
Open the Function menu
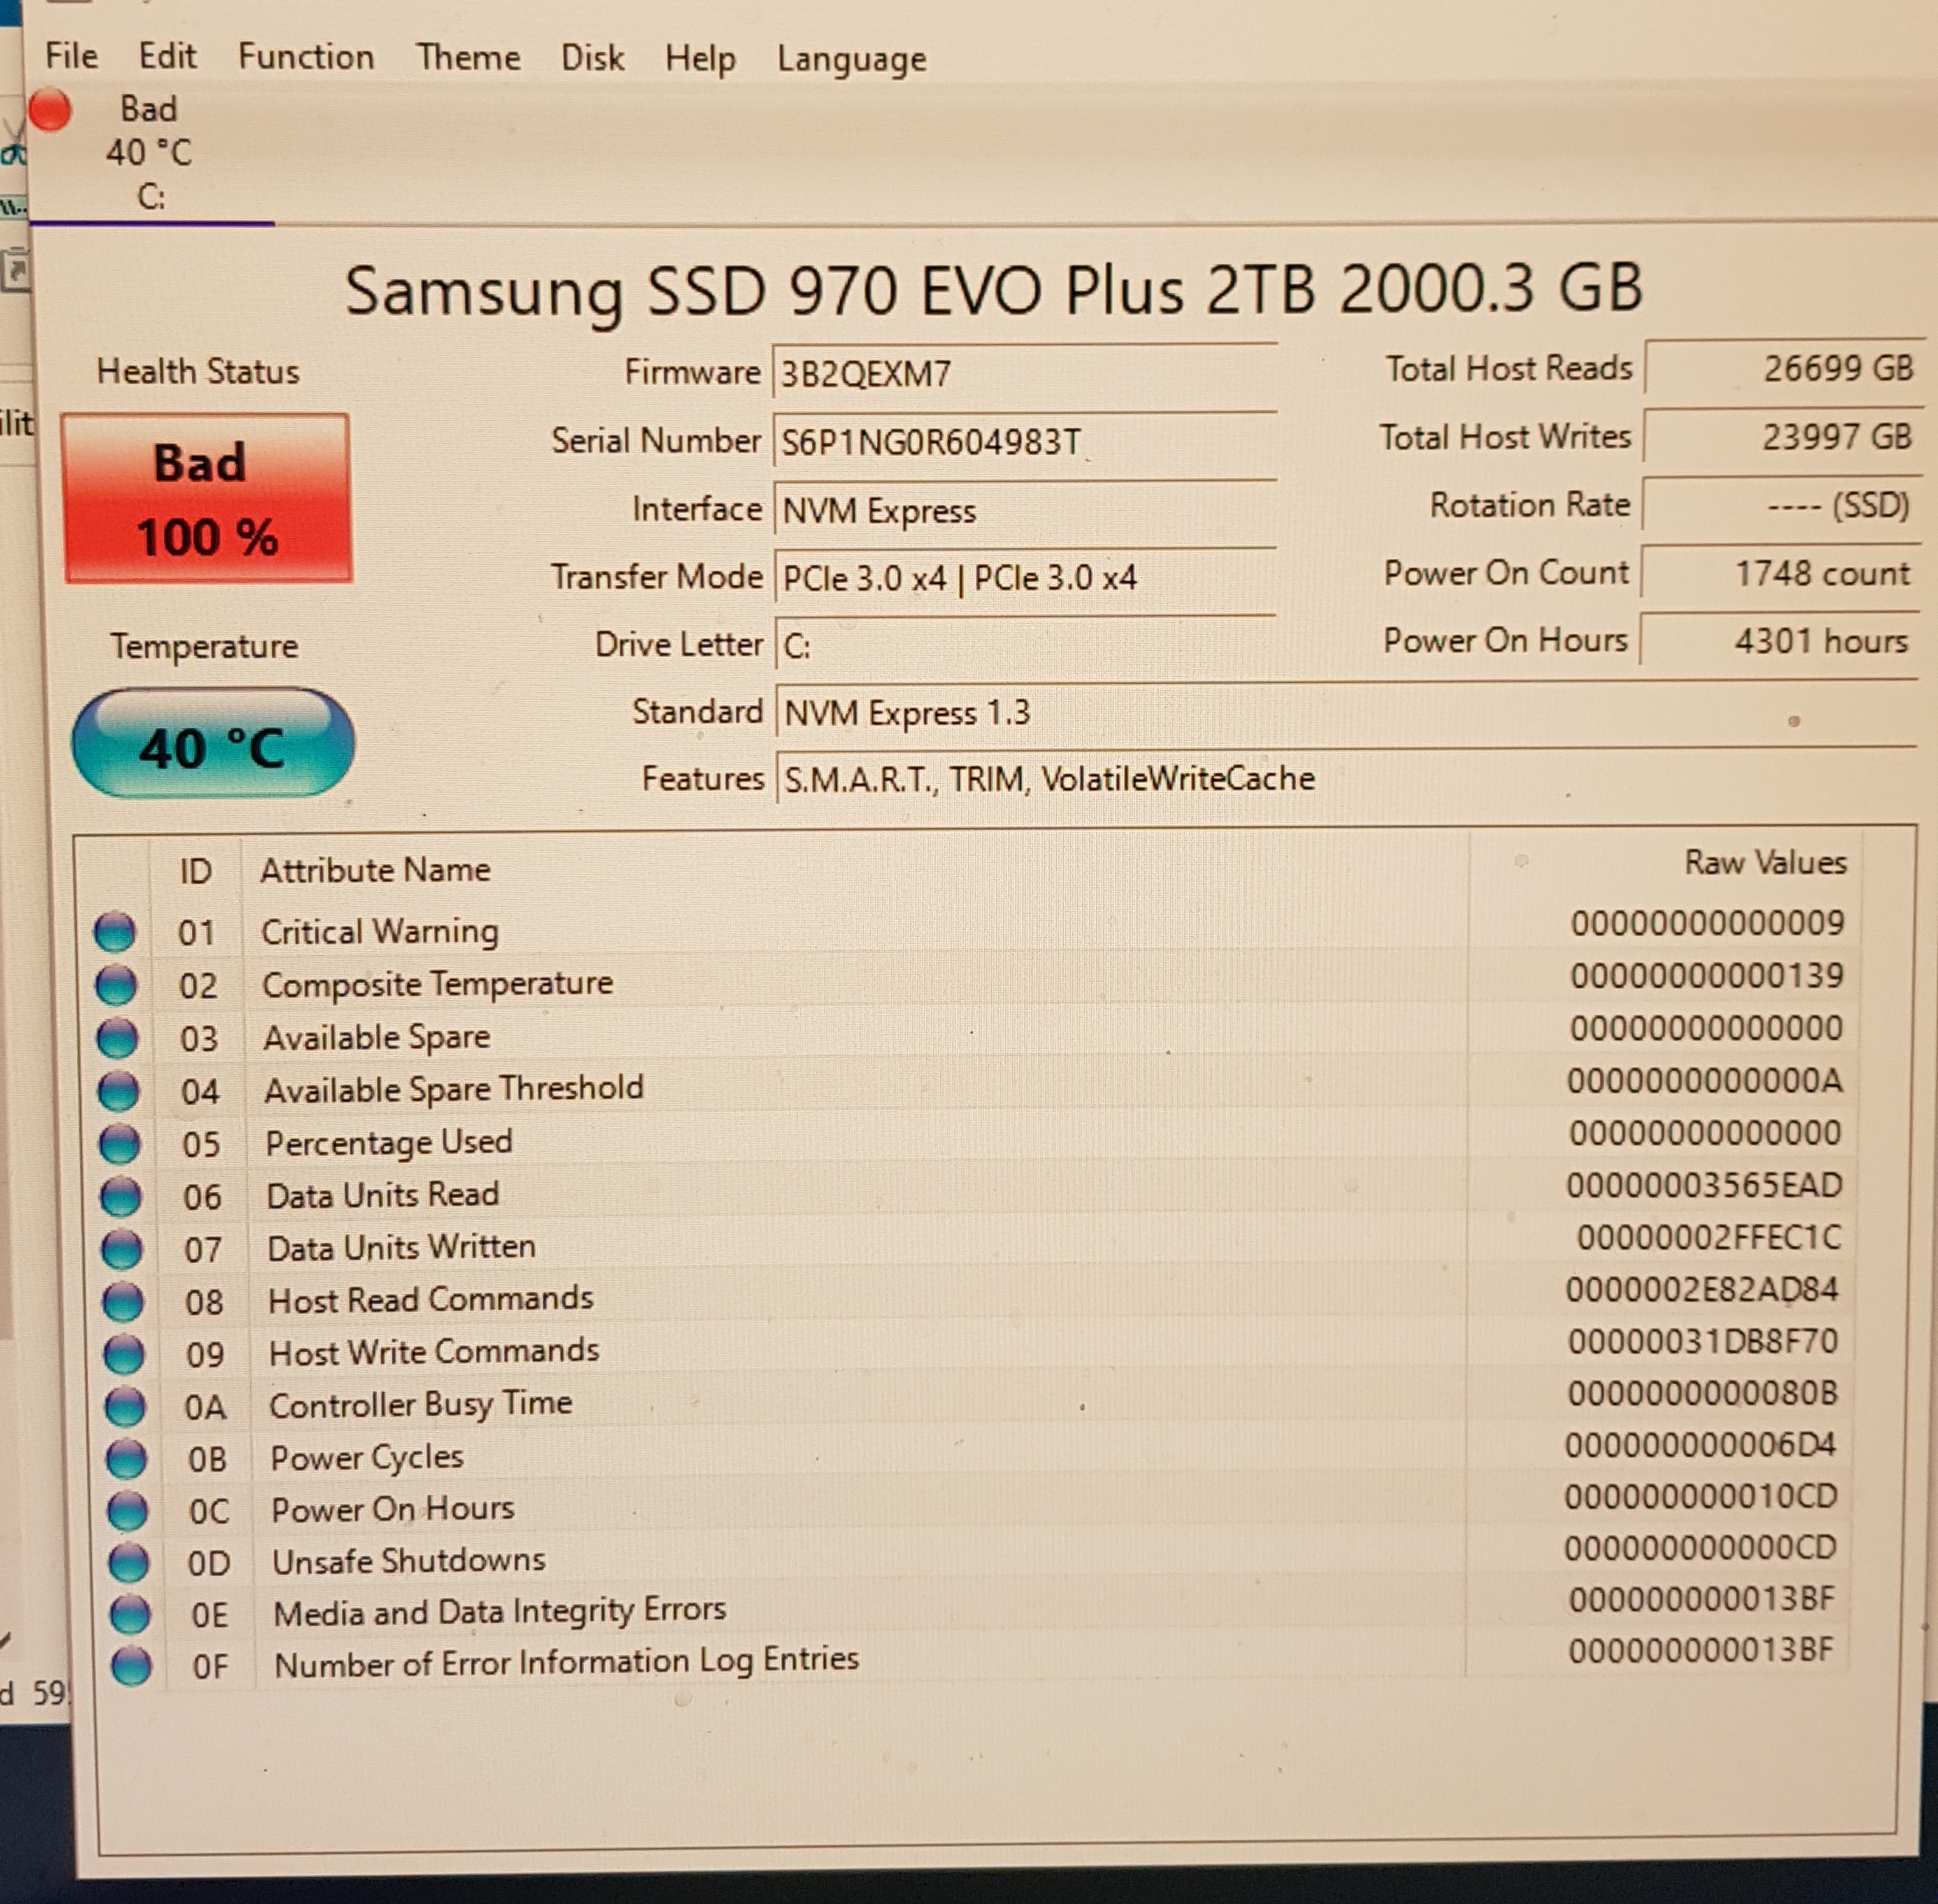306,57
